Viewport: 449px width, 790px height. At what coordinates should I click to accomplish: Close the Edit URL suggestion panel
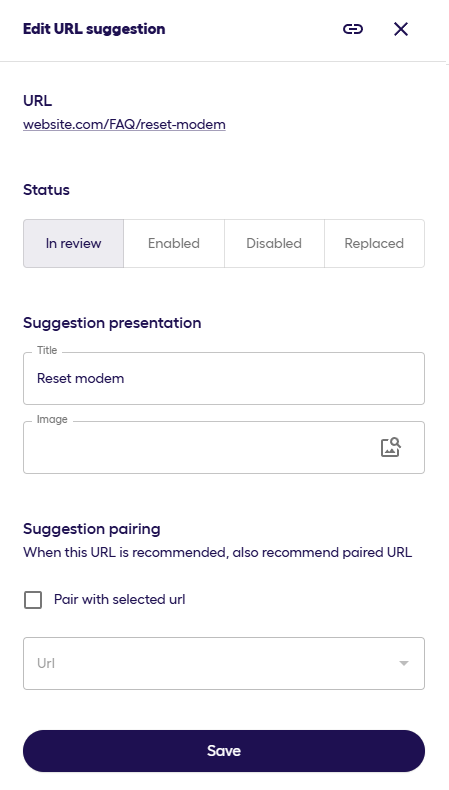(401, 29)
